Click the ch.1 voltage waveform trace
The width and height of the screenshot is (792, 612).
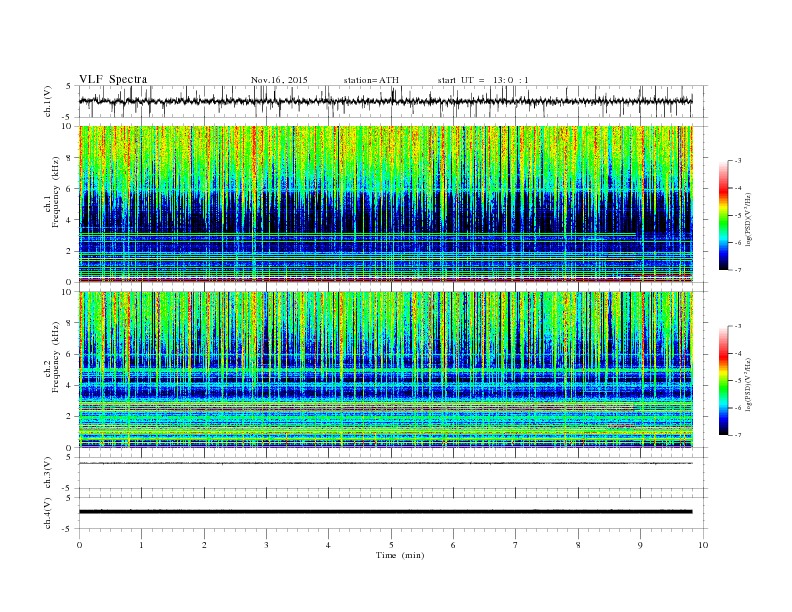click(x=385, y=101)
